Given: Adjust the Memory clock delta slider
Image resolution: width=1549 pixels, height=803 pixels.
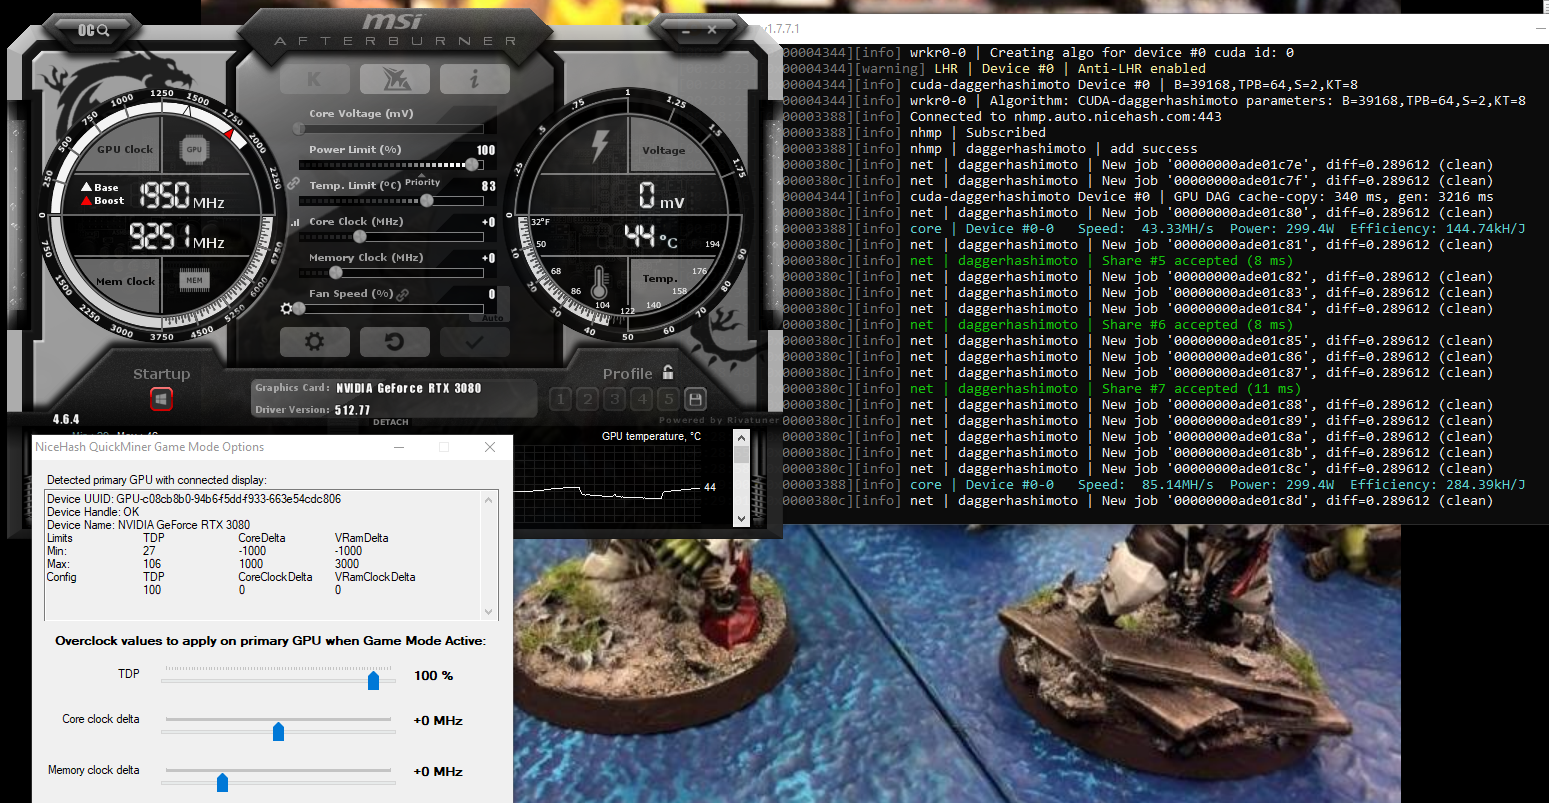Looking at the screenshot, I should click(222, 783).
